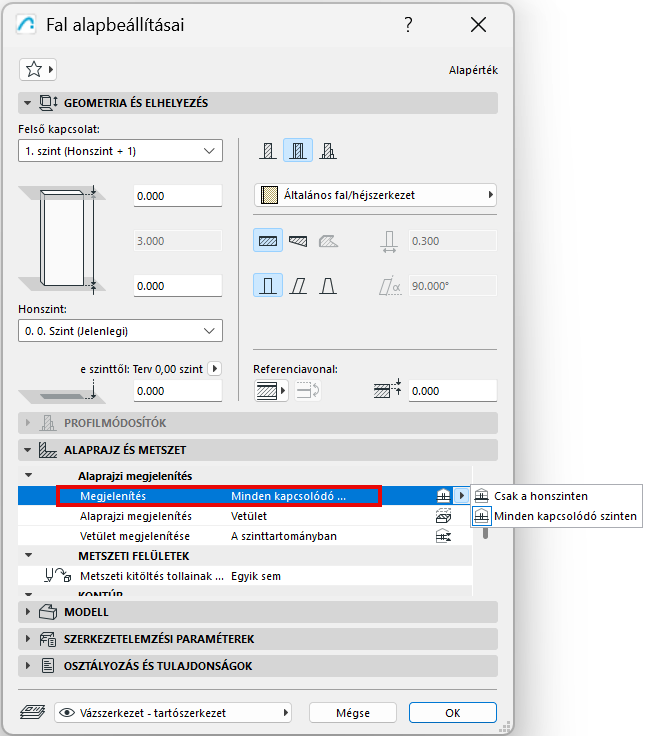Screen dimensions: 656x736
Task: Open Általános fal/héjszerkezet building material selector
Action: [375, 195]
